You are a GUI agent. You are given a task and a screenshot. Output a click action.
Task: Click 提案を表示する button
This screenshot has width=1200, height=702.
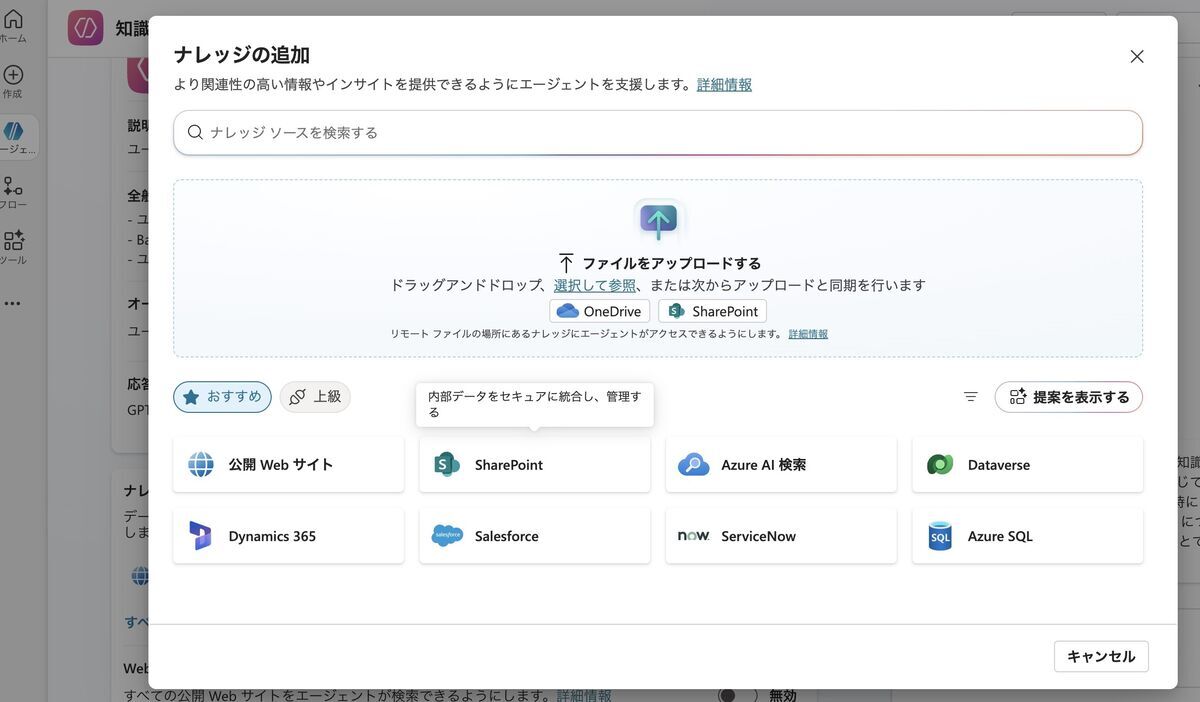coord(1068,397)
